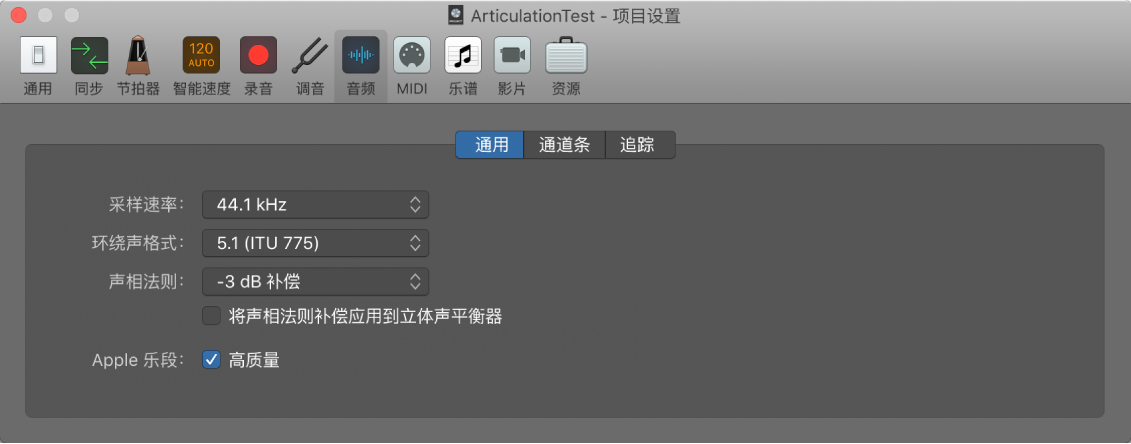
Task: Open the 环绕声格式 5.1 (ITU 775) dropdown
Action: (x=316, y=244)
